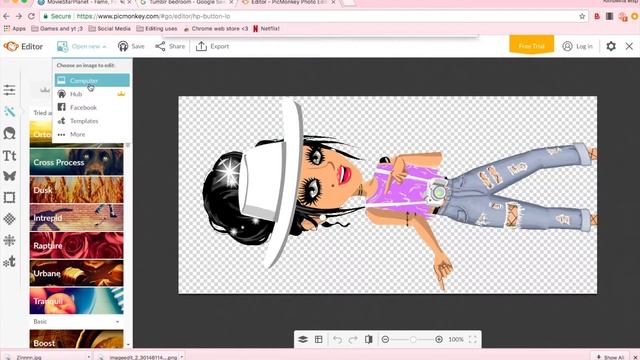This screenshot has width=640, height=360.
Task: Apply the Boost effect
Action: click(76, 339)
